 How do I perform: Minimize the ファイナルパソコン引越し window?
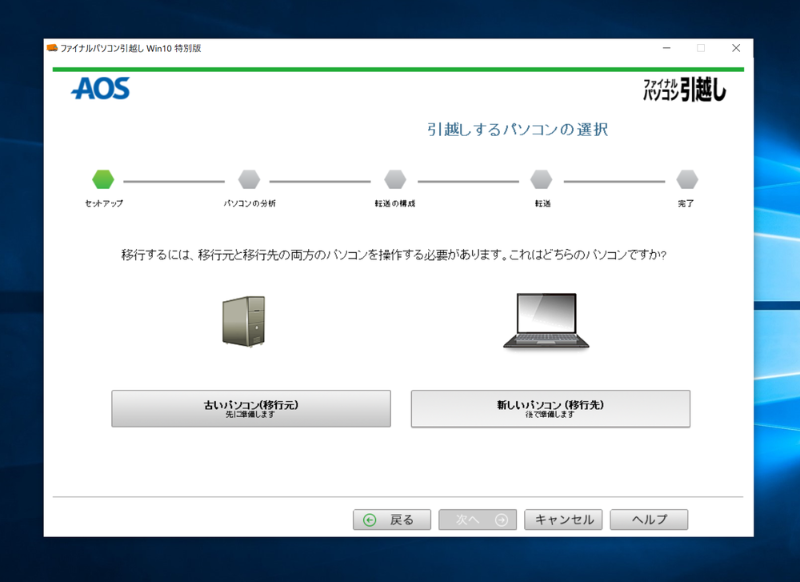coord(665,48)
